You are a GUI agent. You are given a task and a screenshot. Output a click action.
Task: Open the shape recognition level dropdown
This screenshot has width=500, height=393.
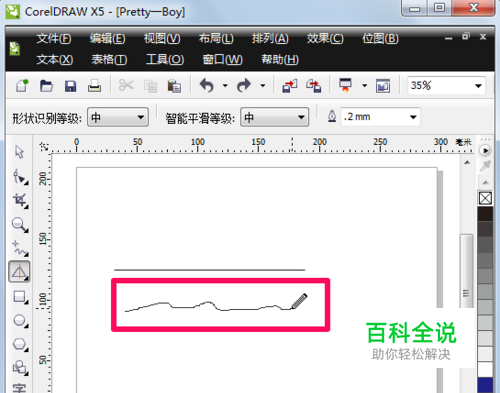118,117
